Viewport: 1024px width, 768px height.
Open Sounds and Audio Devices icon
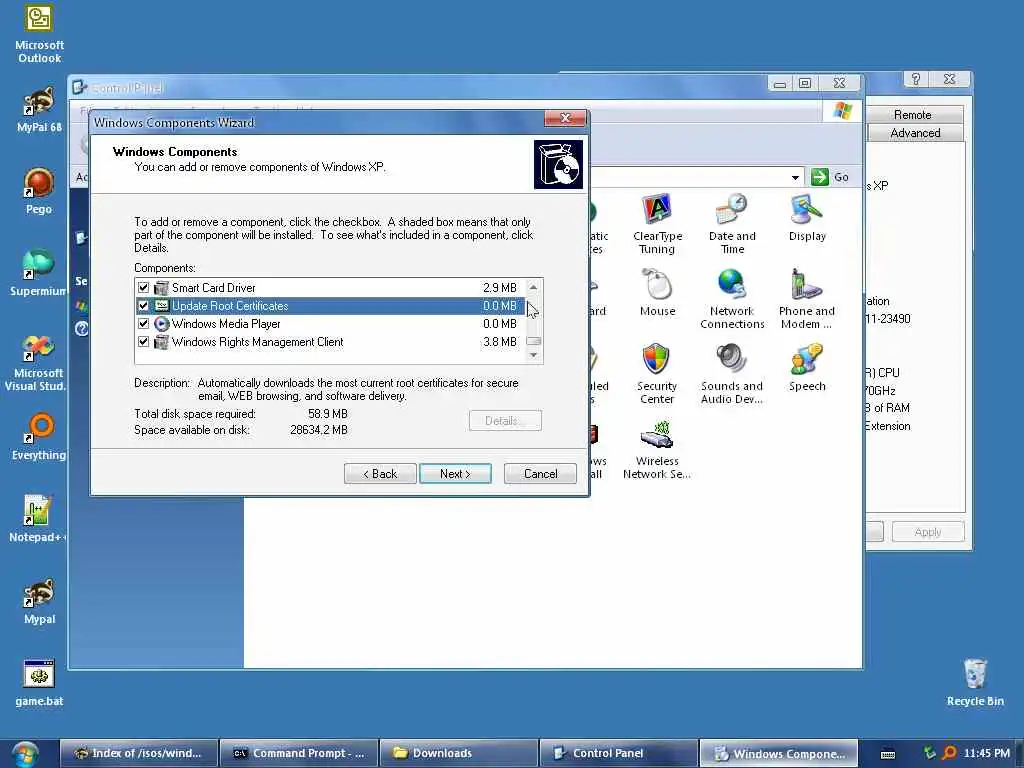pos(731,374)
